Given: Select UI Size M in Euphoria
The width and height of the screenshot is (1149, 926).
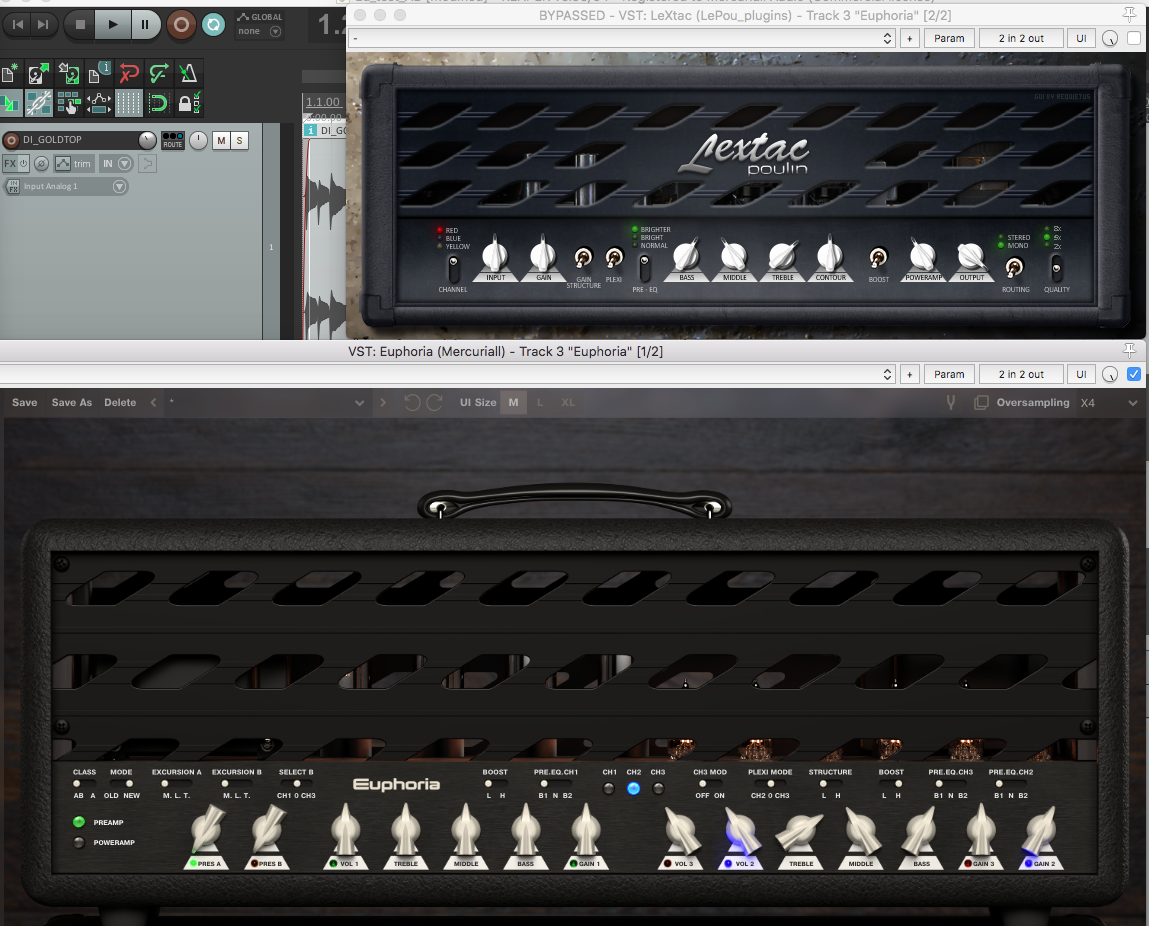Looking at the screenshot, I should 514,402.
